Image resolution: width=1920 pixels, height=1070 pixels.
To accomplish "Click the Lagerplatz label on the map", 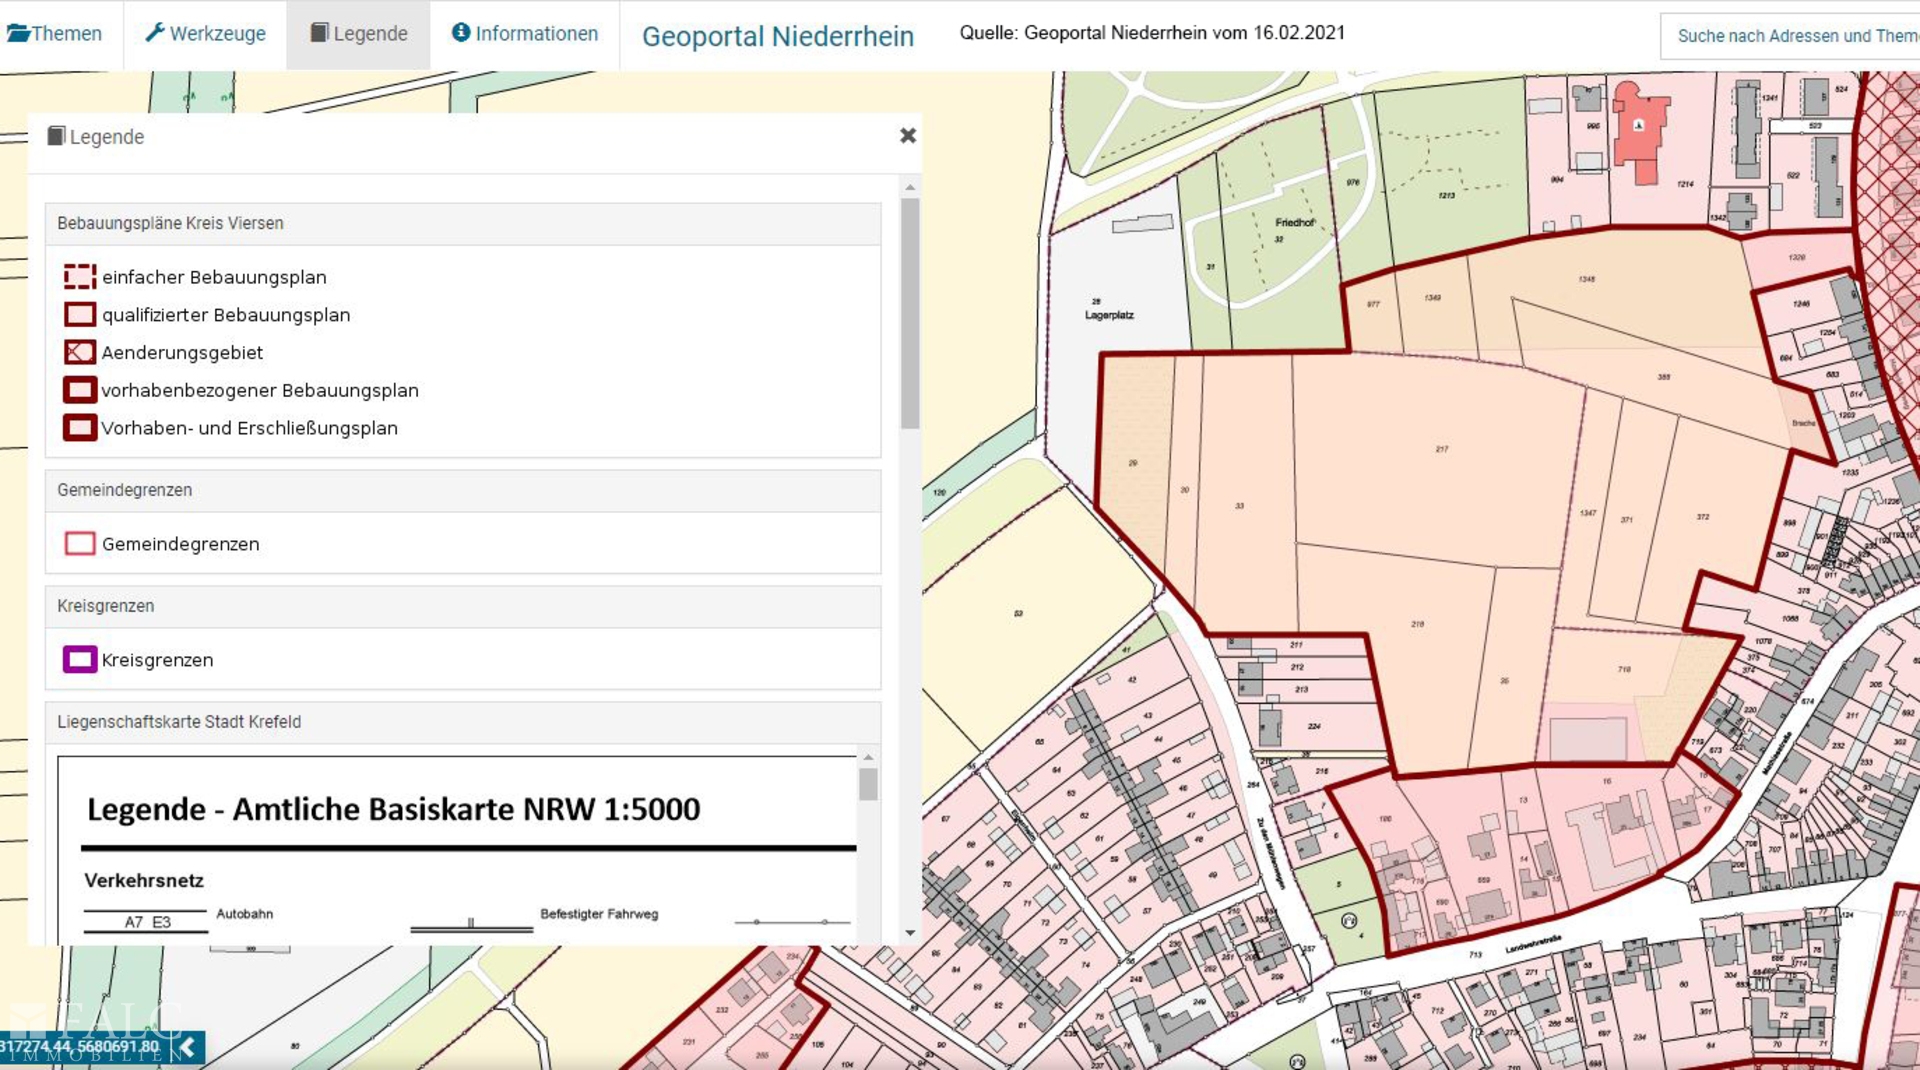I will click(x=1109, y=315).
